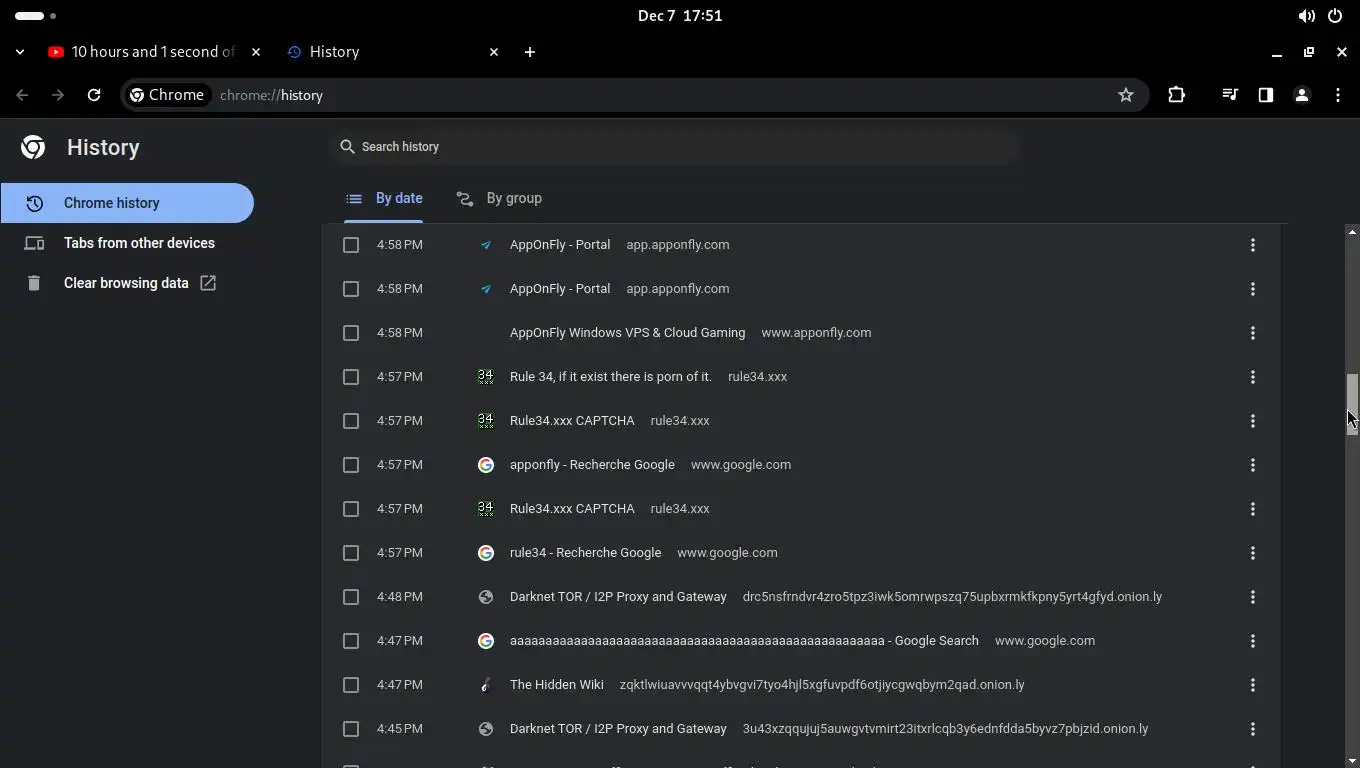Image resolution: width=1360 pixels, height=768 pixels.
Task: Bookmark this page with the star icon
Action: 1126,95
